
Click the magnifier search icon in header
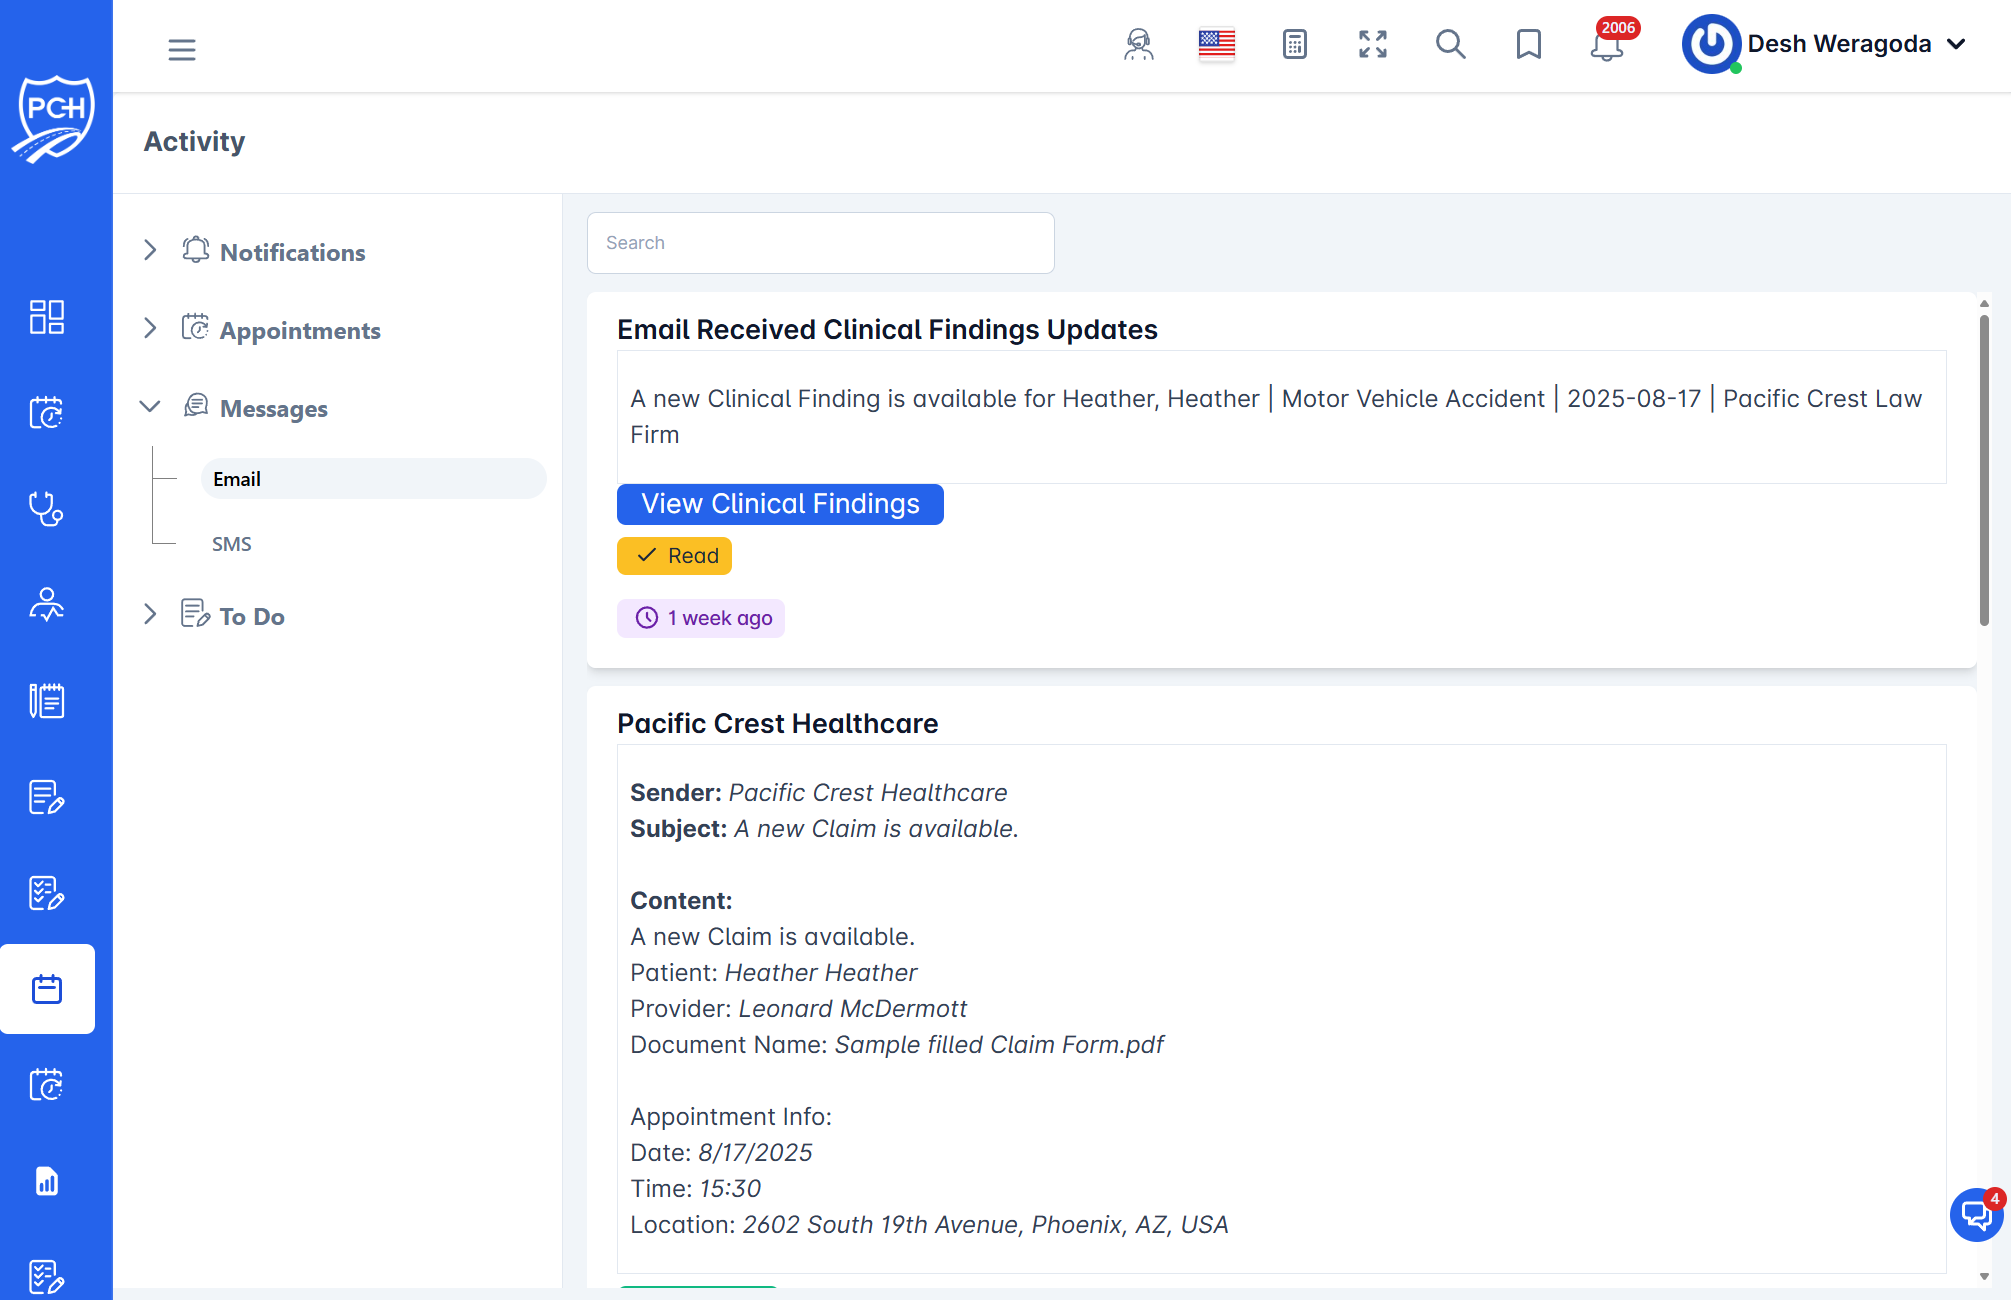1450,45
